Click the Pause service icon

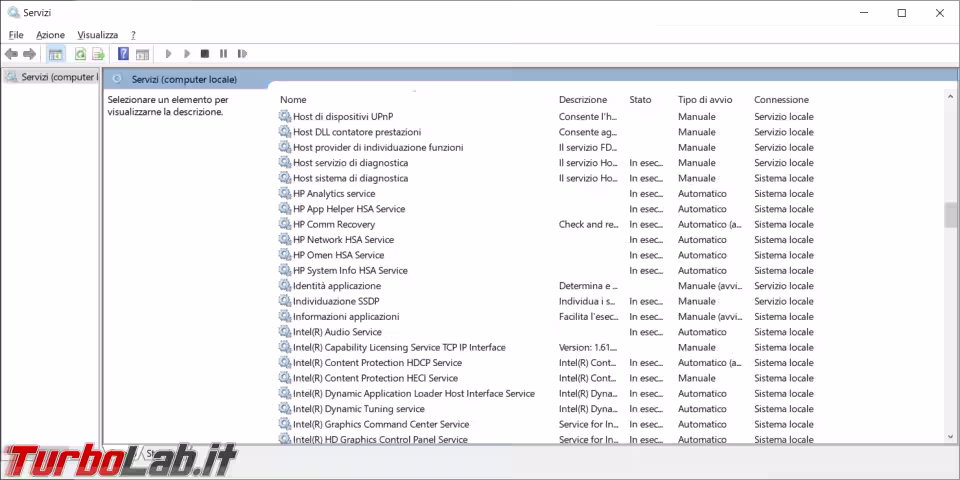[x=223, y=54]
